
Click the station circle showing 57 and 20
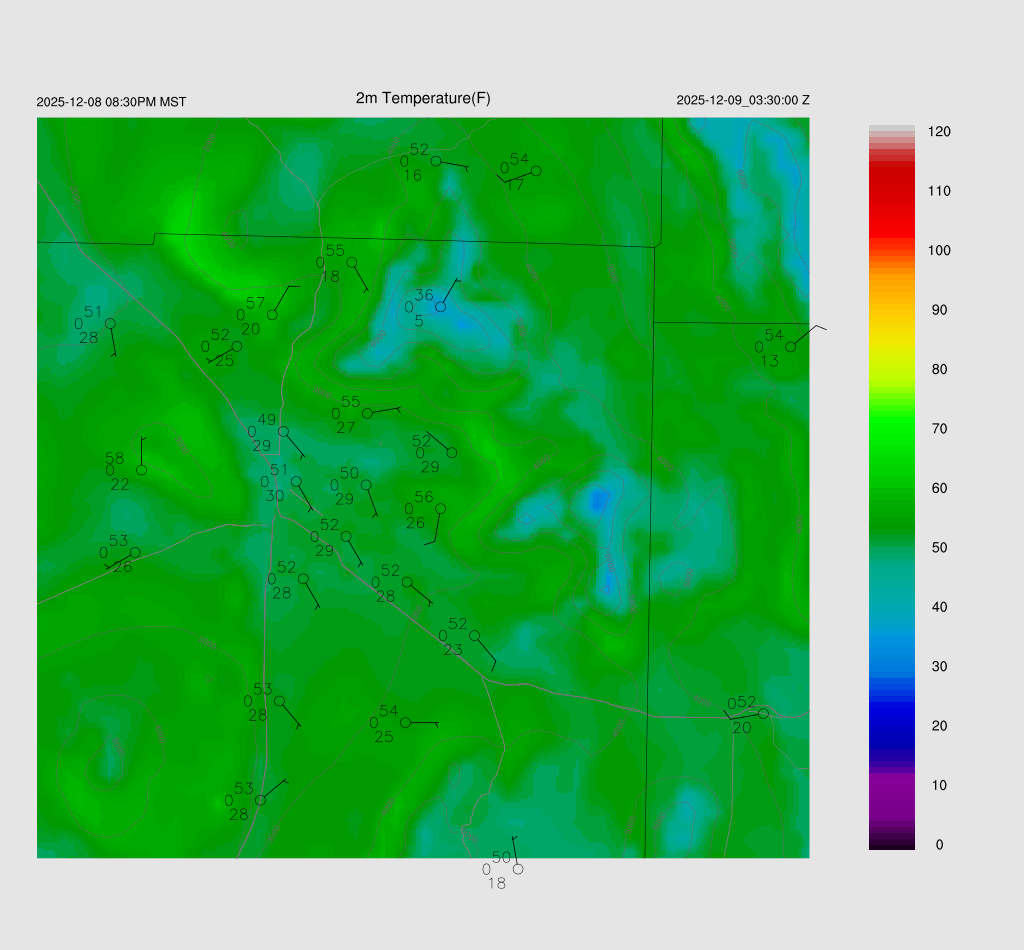(272, 315)
